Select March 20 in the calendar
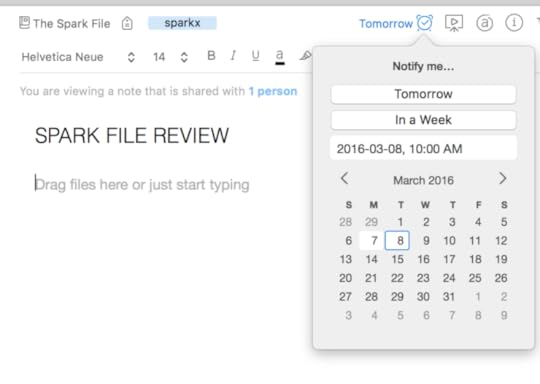 [345, 278]
